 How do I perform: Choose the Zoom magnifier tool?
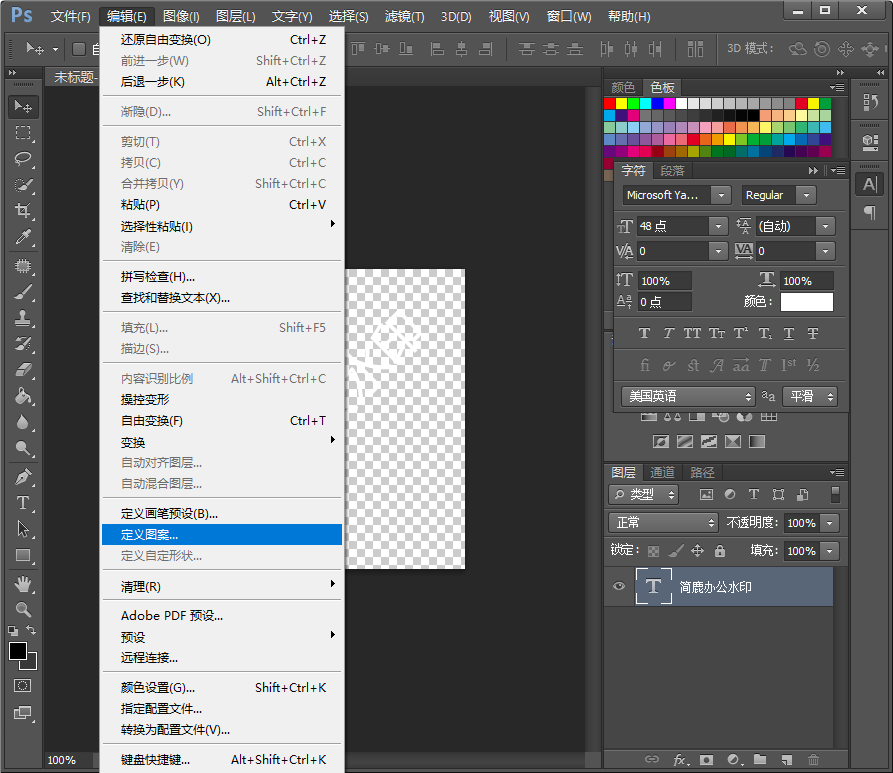23,609
